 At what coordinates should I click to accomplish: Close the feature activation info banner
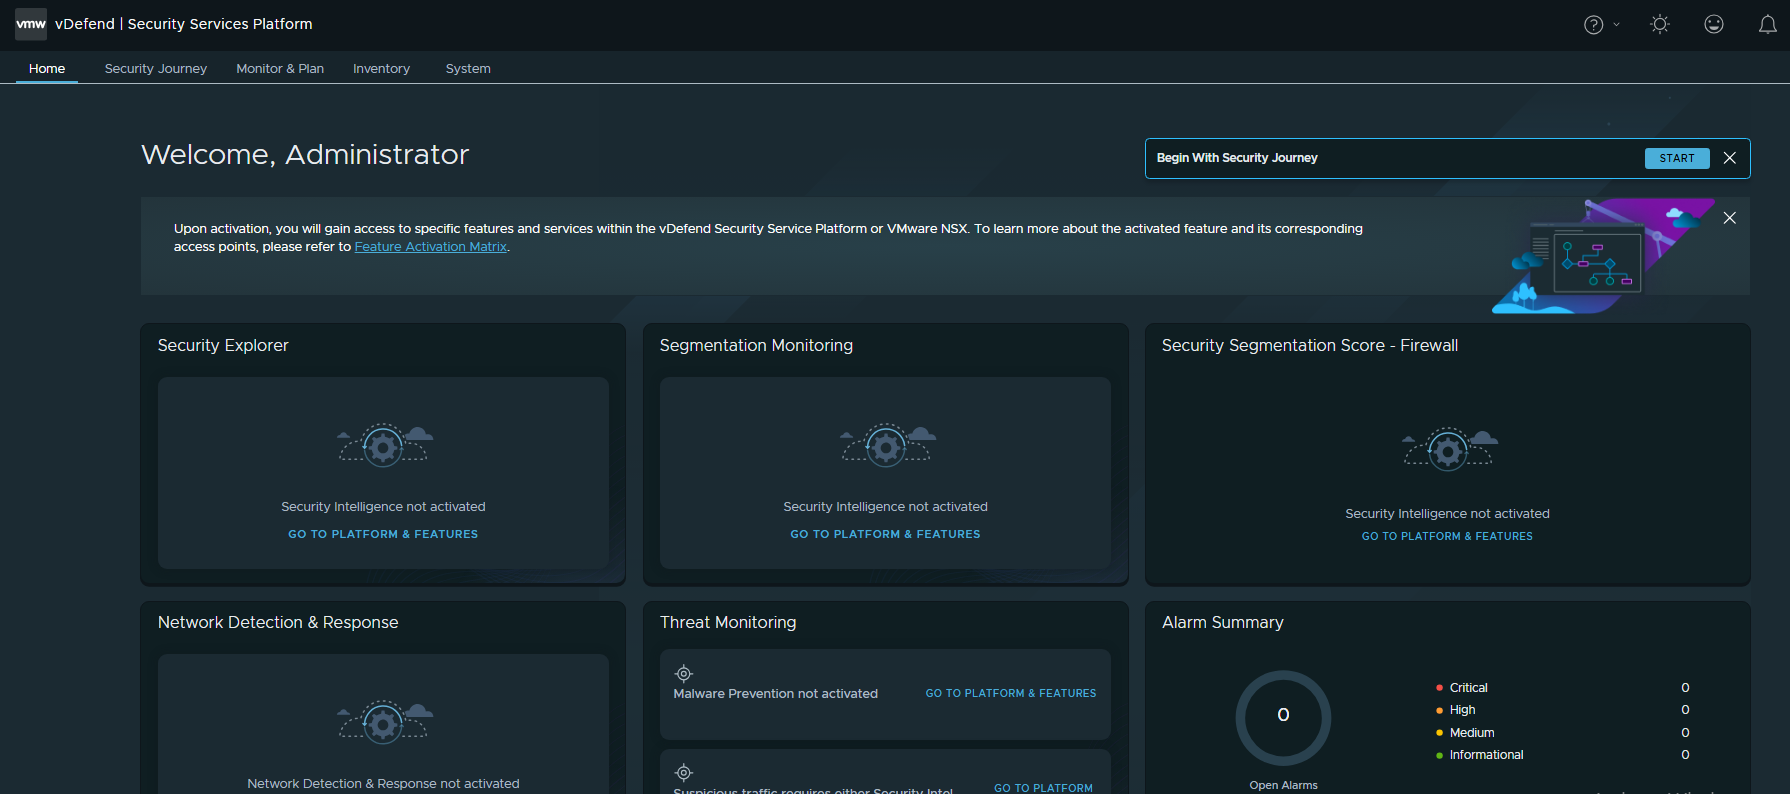tap(1730, 218)
